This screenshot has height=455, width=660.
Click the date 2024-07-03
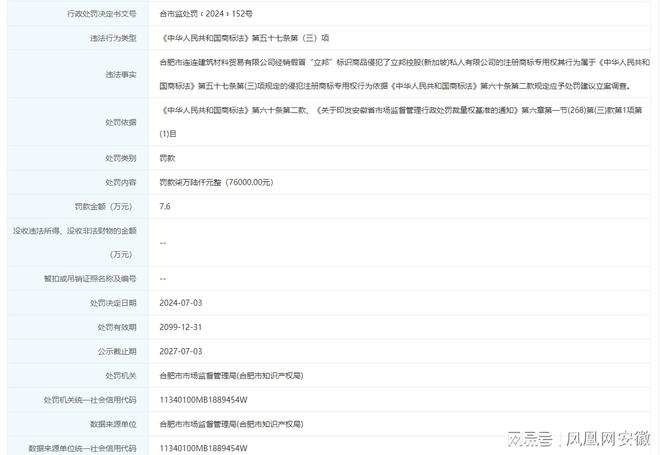coord(181,303)
